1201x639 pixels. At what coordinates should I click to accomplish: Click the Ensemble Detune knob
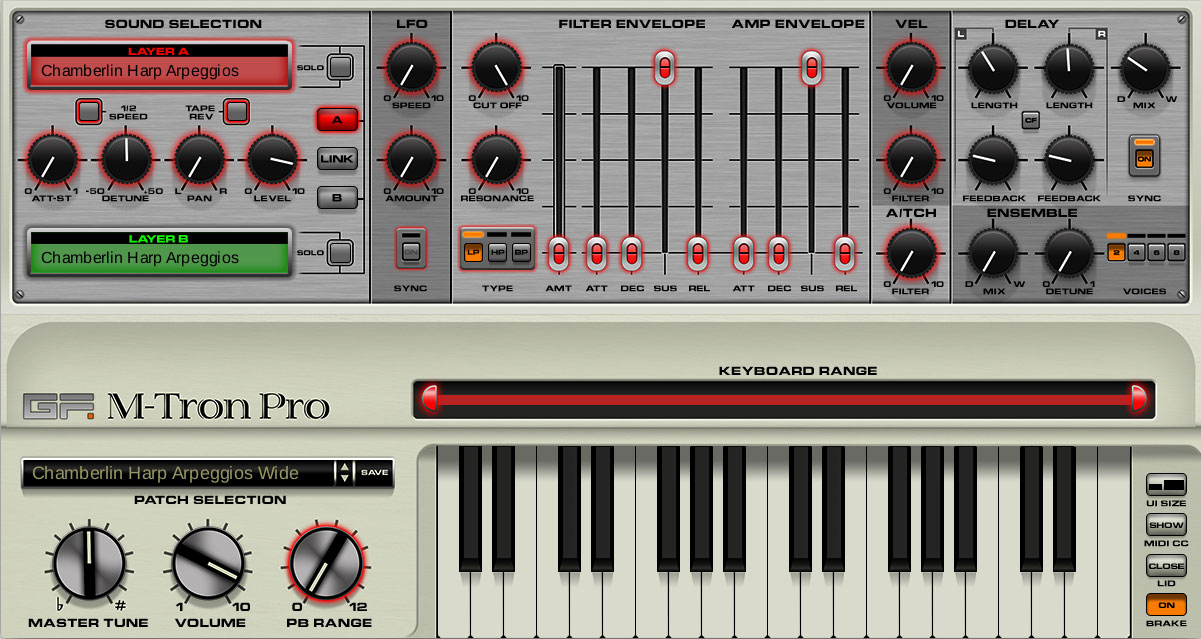[x=1069, y=253]
